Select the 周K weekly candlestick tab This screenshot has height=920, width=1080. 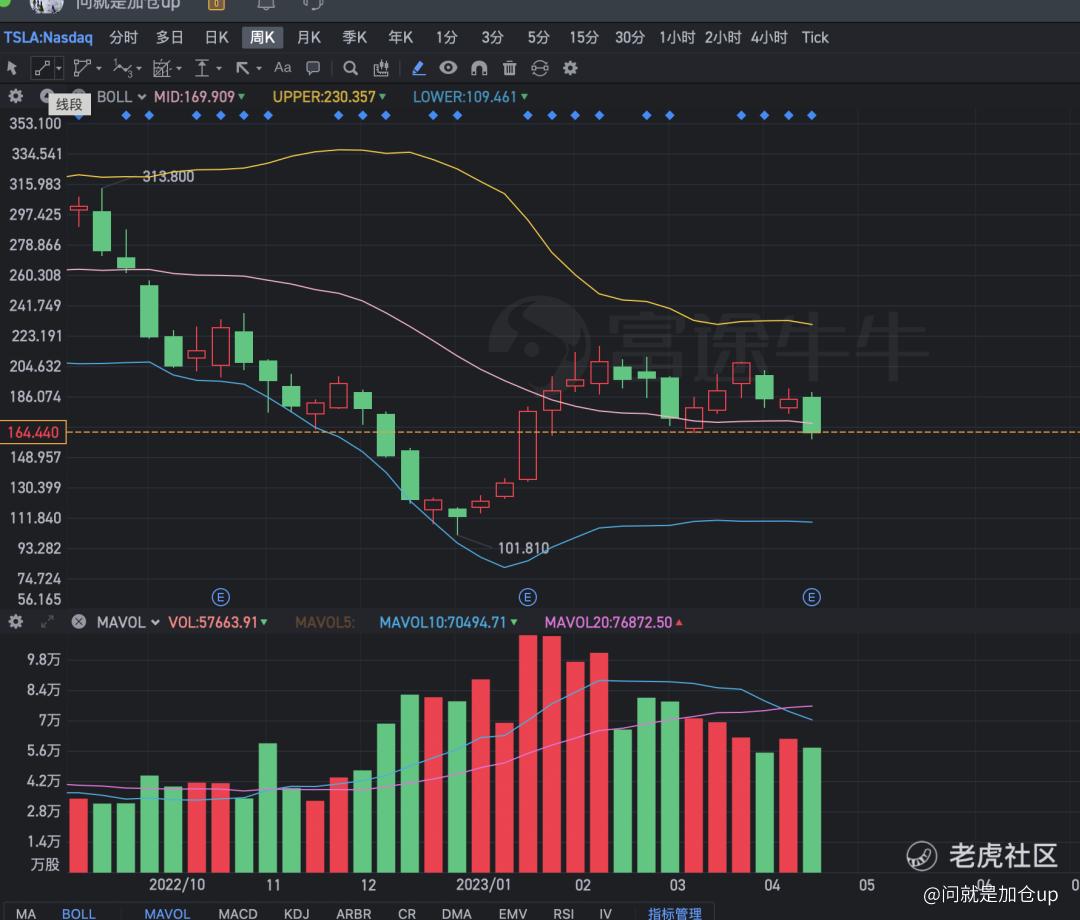[262, 37]
